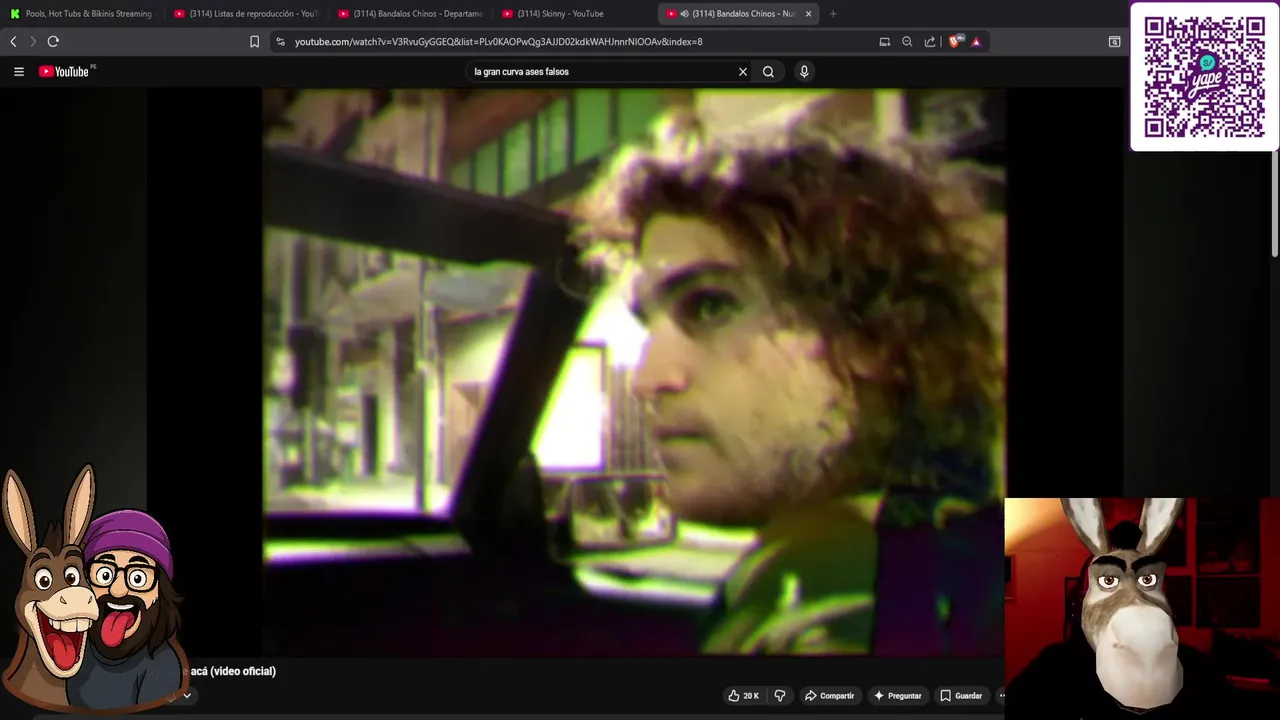Reload the page with the refresh icon

[53, 41]
